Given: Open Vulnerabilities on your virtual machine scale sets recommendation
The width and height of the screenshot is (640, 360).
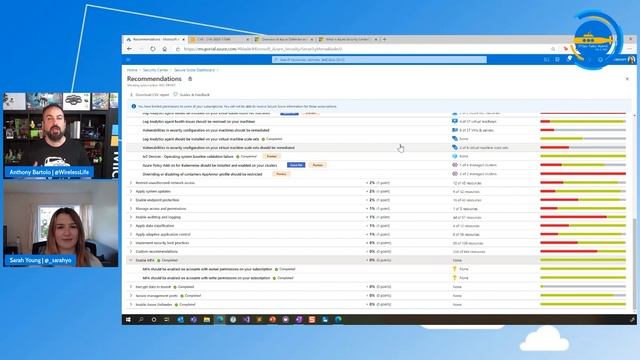Looking at the screenshot, I should point(218,148).
